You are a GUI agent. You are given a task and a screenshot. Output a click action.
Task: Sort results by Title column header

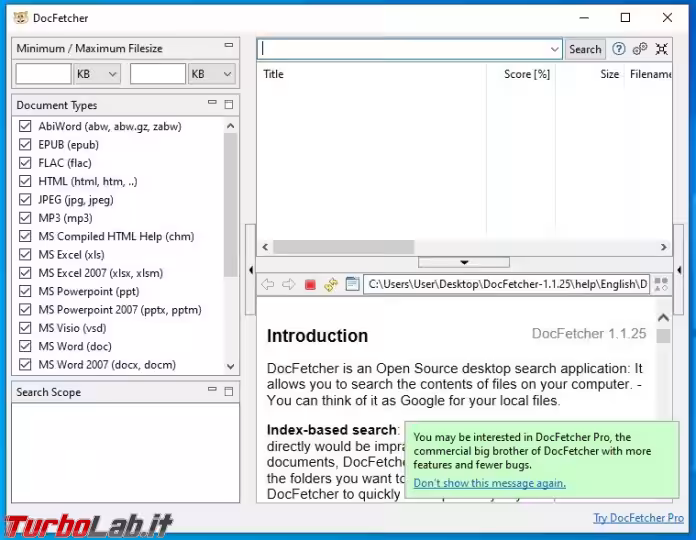(x=273, y=74)
